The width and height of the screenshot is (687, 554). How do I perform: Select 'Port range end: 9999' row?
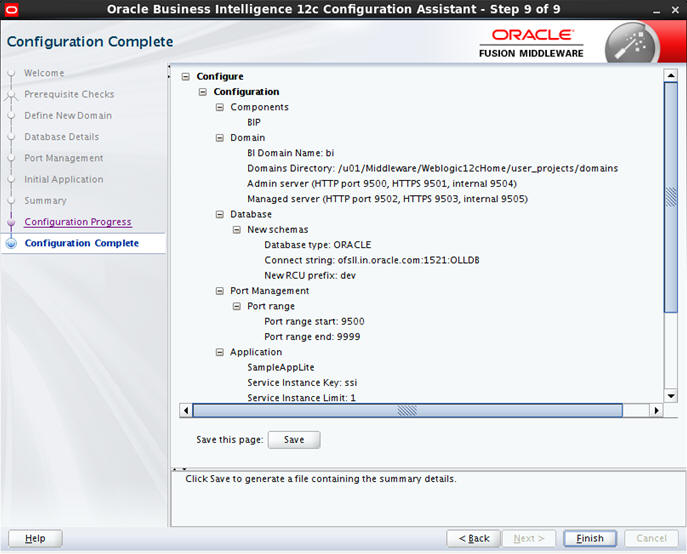(x=312, y=337)
